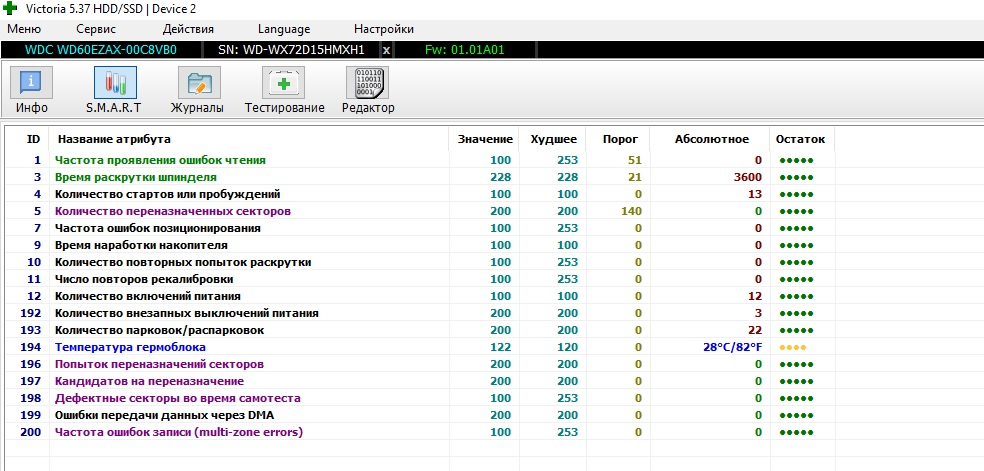The image size is (984, 471).
Task: Click worst value 120 in temperature row
Action: tap(567, 347)
